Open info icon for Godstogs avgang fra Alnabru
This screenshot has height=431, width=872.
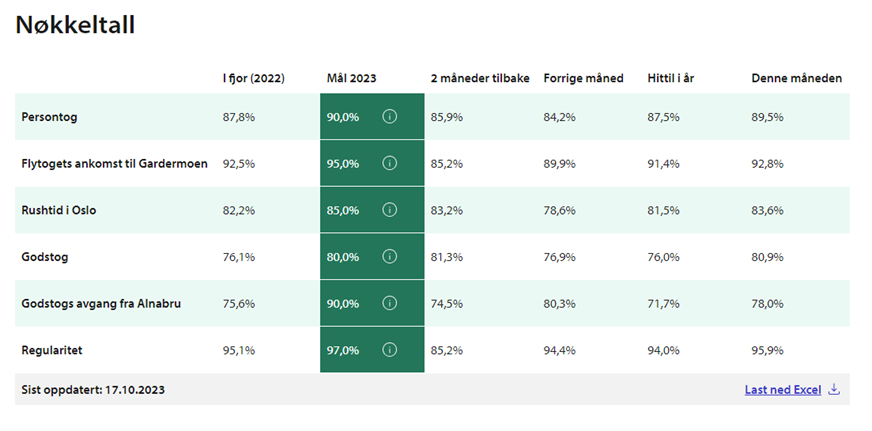[x=390, y=304]
